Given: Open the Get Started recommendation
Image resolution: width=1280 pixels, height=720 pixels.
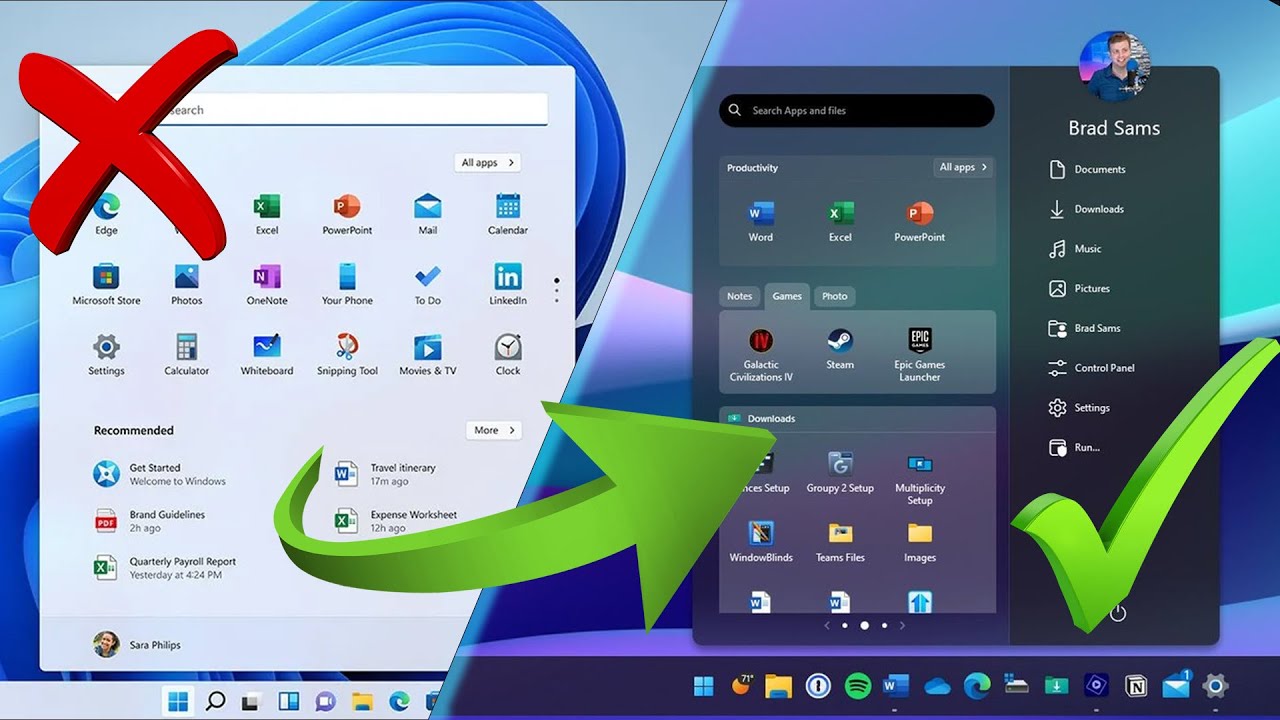Looking at the screenshot, I should (x=160, y=474).
